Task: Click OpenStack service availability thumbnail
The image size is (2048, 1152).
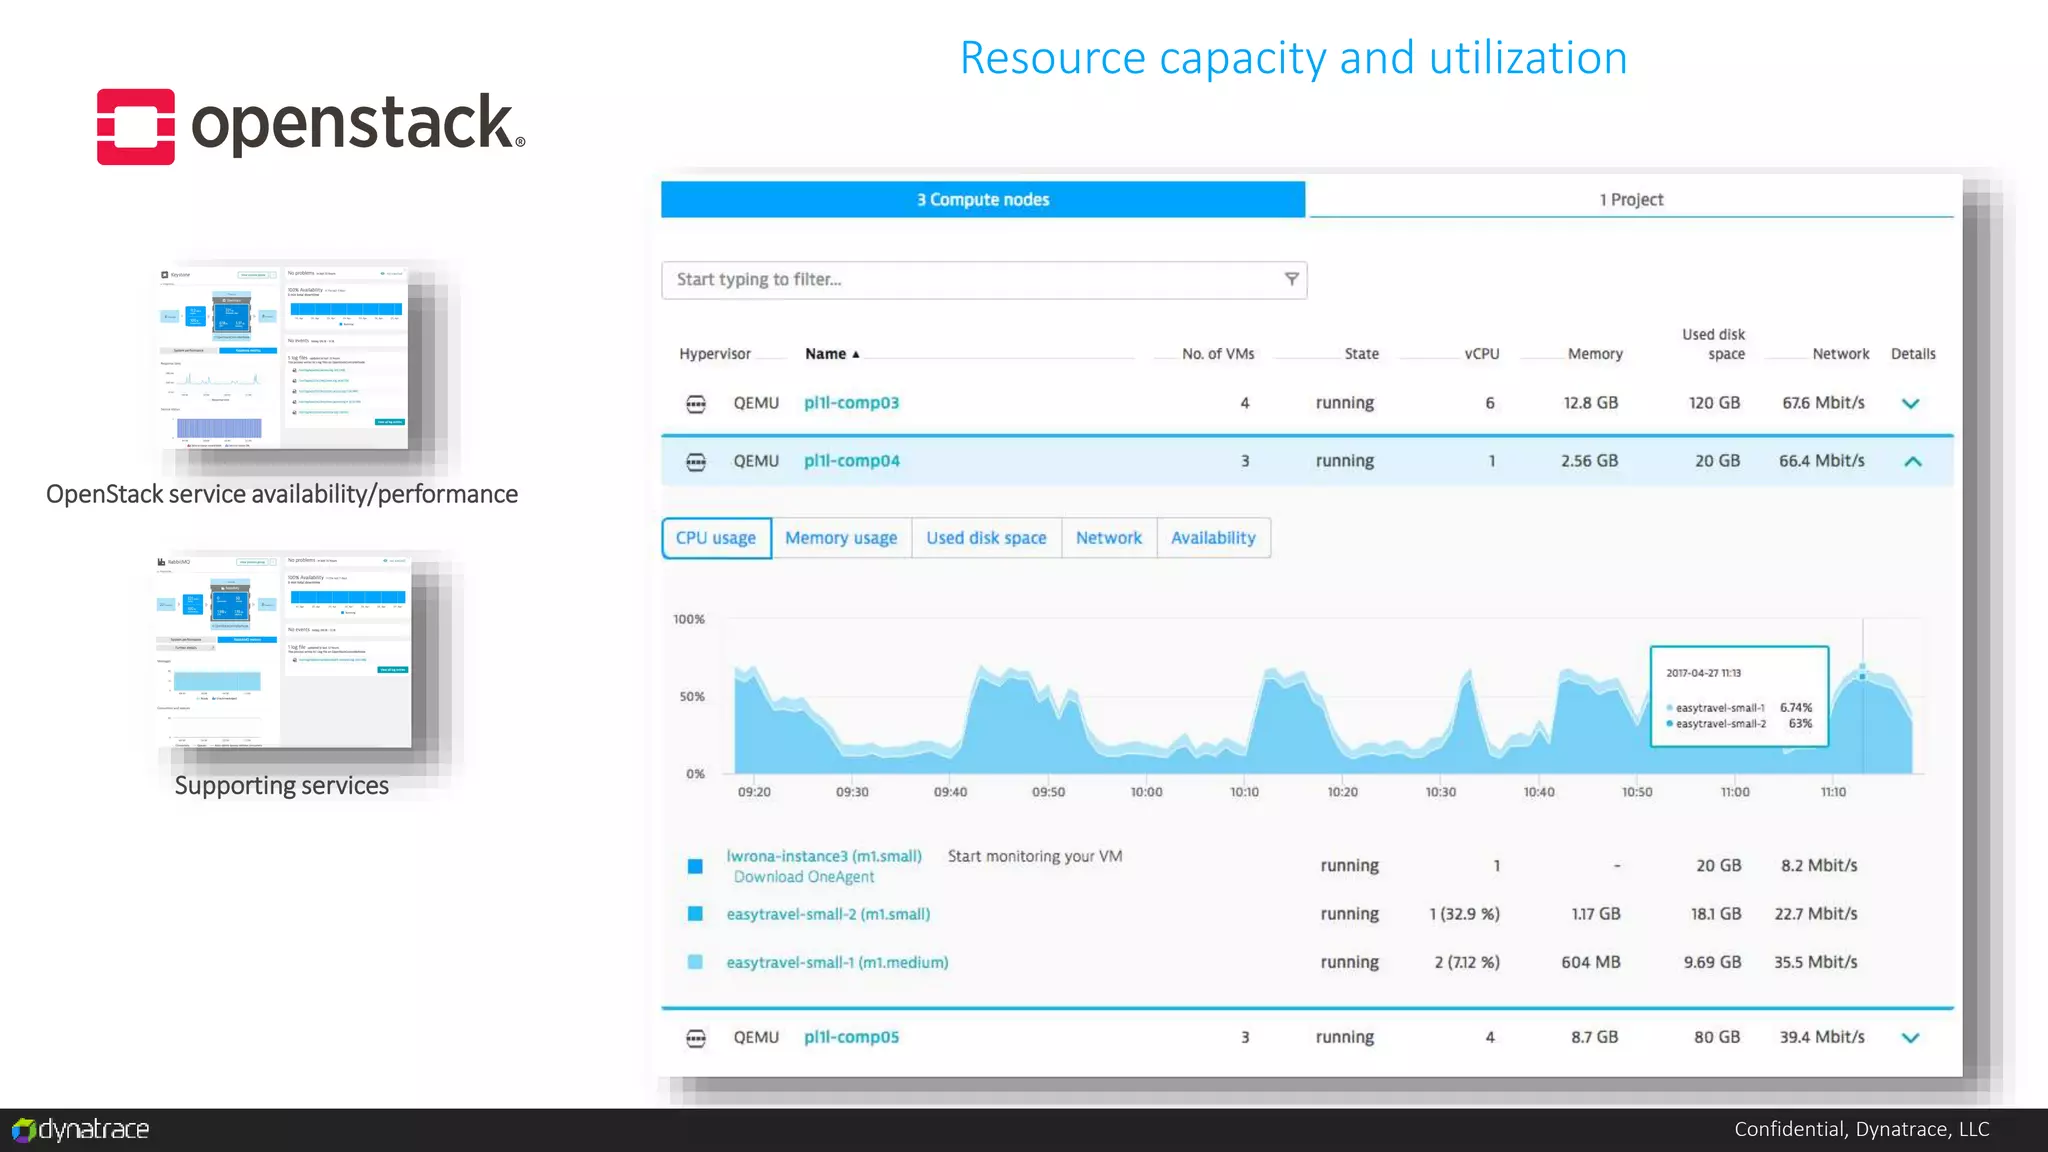Action: 284,357
